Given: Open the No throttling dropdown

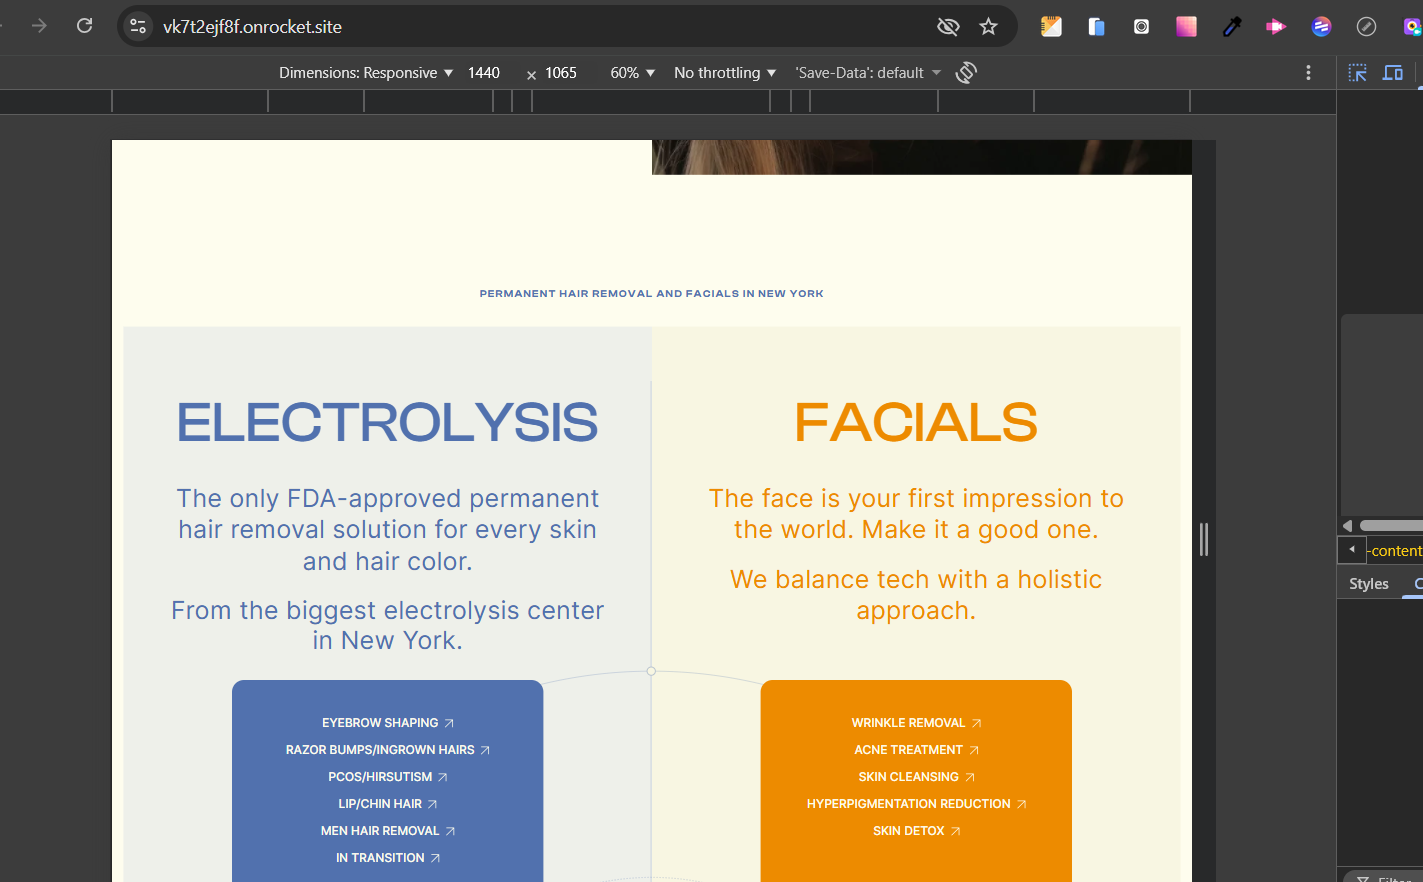Looking at the screenshot, I should point(725,73).
